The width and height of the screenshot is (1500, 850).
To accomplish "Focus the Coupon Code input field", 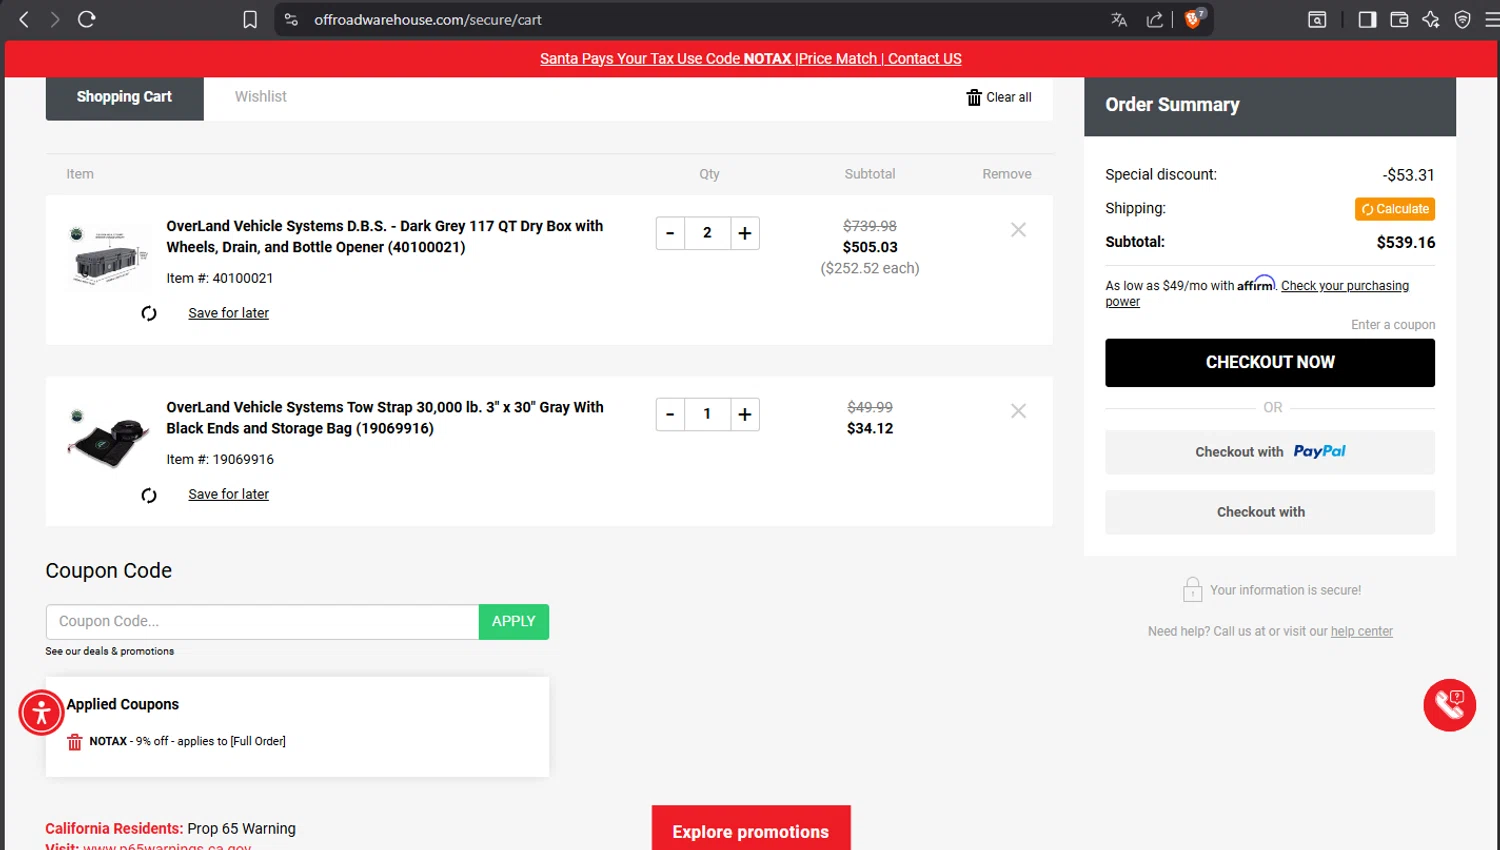I will pos(262,622).
